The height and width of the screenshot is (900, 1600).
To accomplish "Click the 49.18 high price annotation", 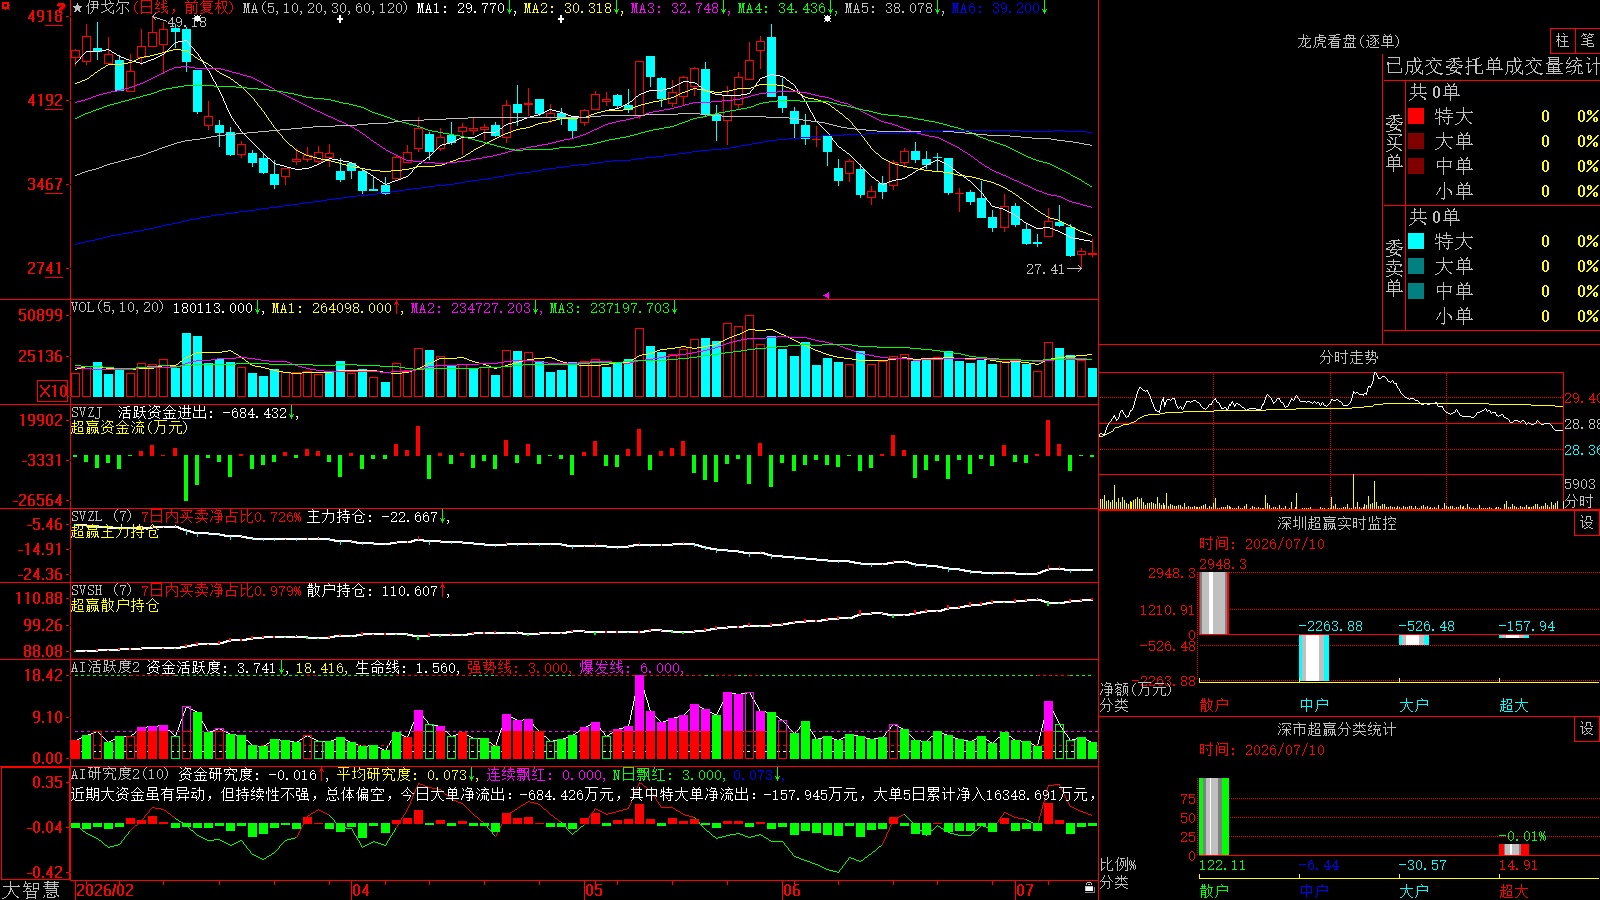I will pos(187,22).
